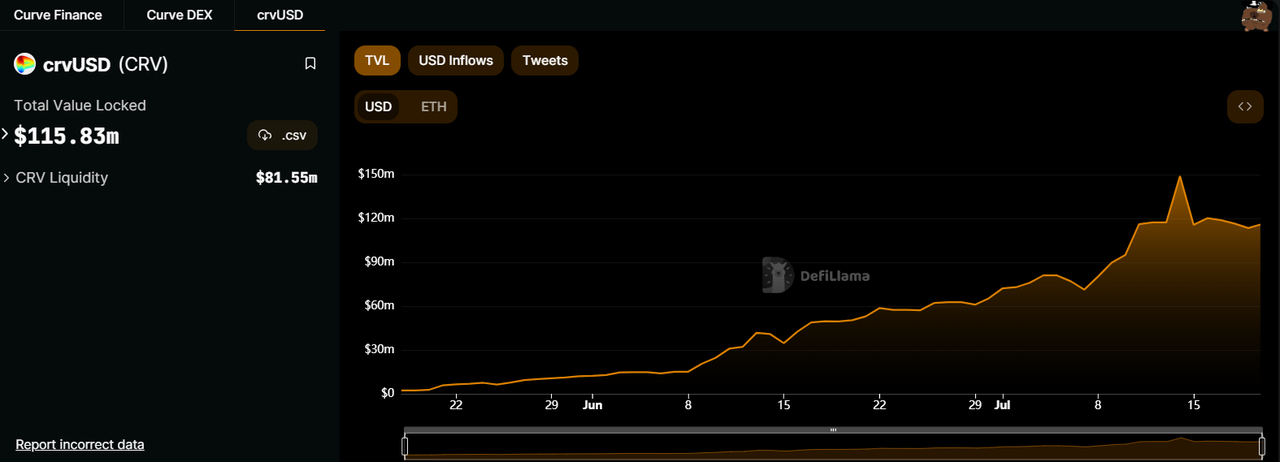Click the crvUSD (CRV) title text
This screenshot has height=462, width=1280.
(106, 64)
